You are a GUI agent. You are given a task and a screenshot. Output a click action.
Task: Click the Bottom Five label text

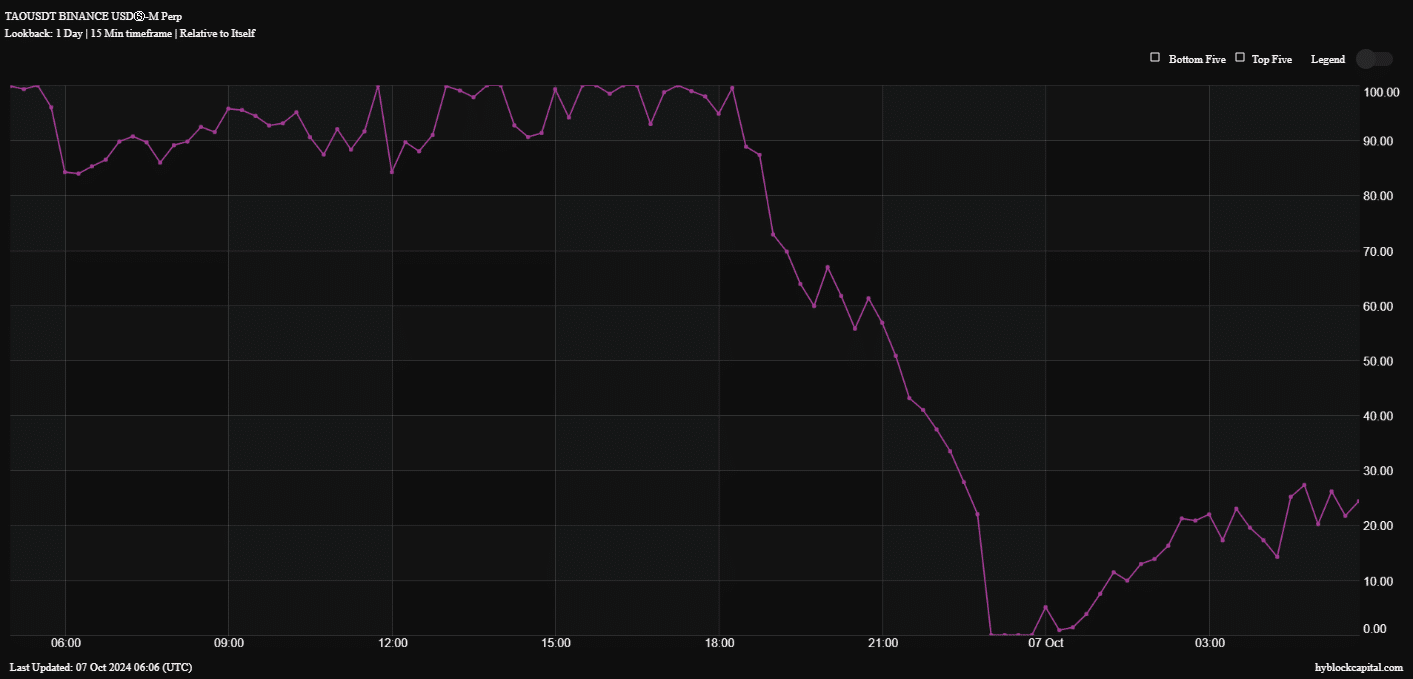[1197, 60]
